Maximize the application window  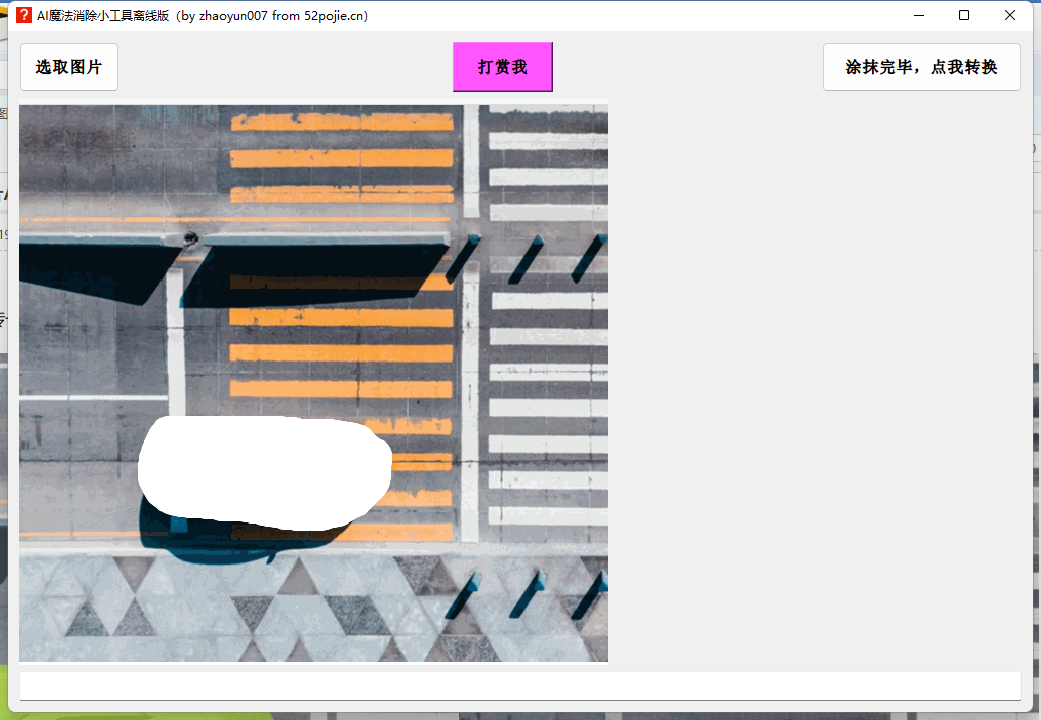964,15
